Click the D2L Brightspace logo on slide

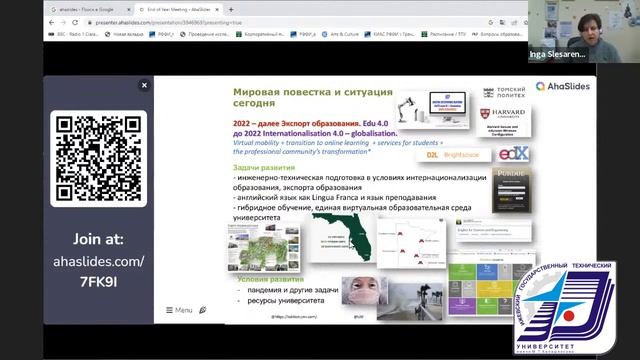[x=453, y=155]
